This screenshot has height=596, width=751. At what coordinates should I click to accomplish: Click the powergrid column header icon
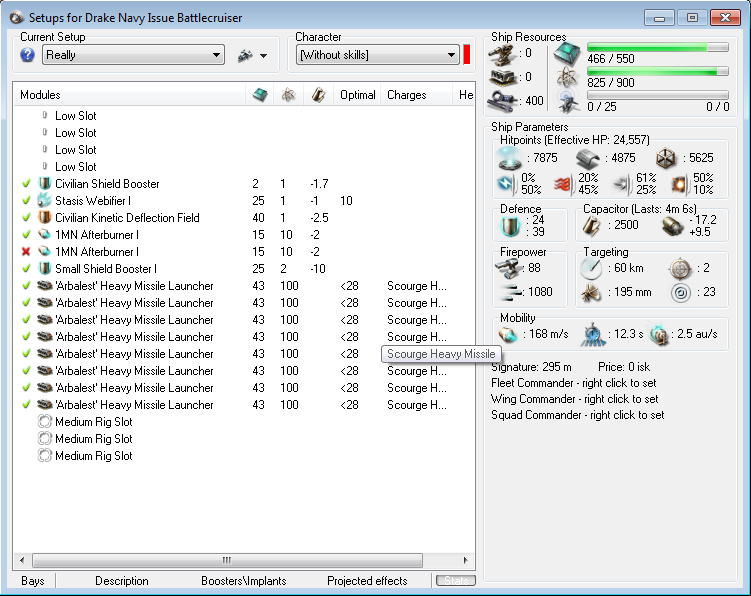point(288,95)
